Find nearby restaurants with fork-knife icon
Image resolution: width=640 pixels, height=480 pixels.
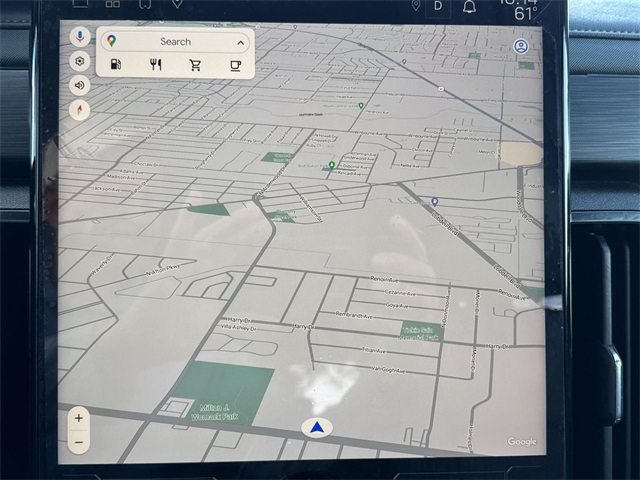coord(156,65)
